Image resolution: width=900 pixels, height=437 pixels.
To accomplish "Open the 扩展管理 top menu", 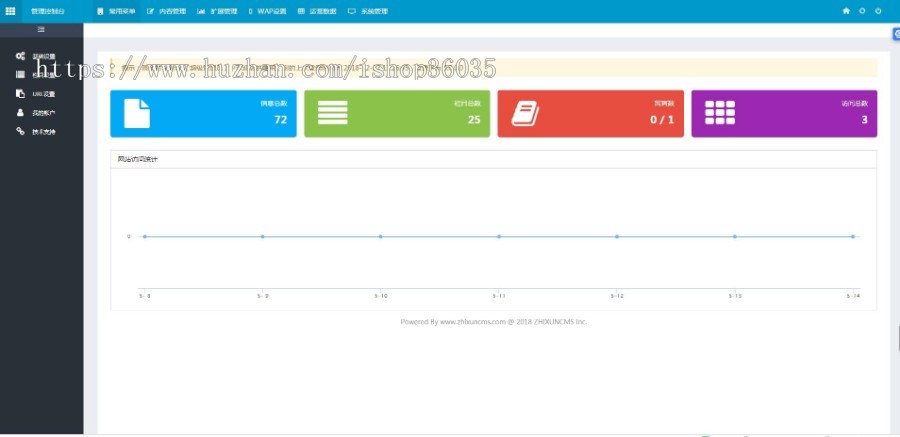I will (217, 11).
